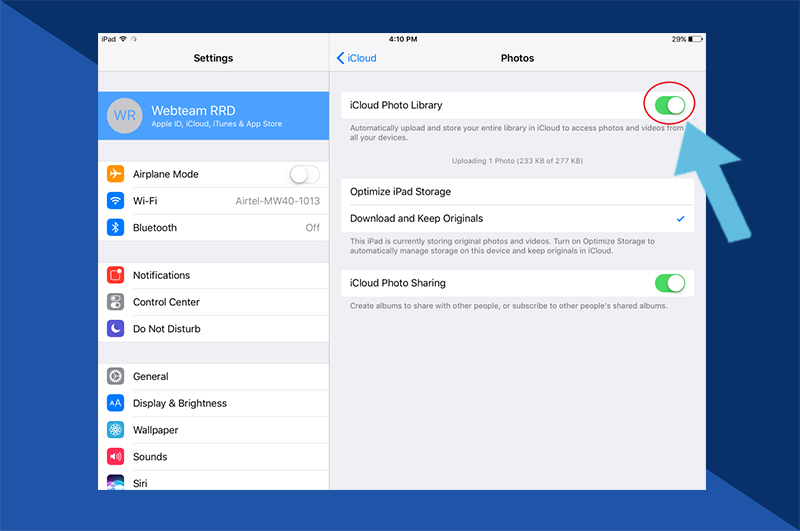Select Download and Keep Originals option
The image size is (800, 531).
(x=517, y=218)
